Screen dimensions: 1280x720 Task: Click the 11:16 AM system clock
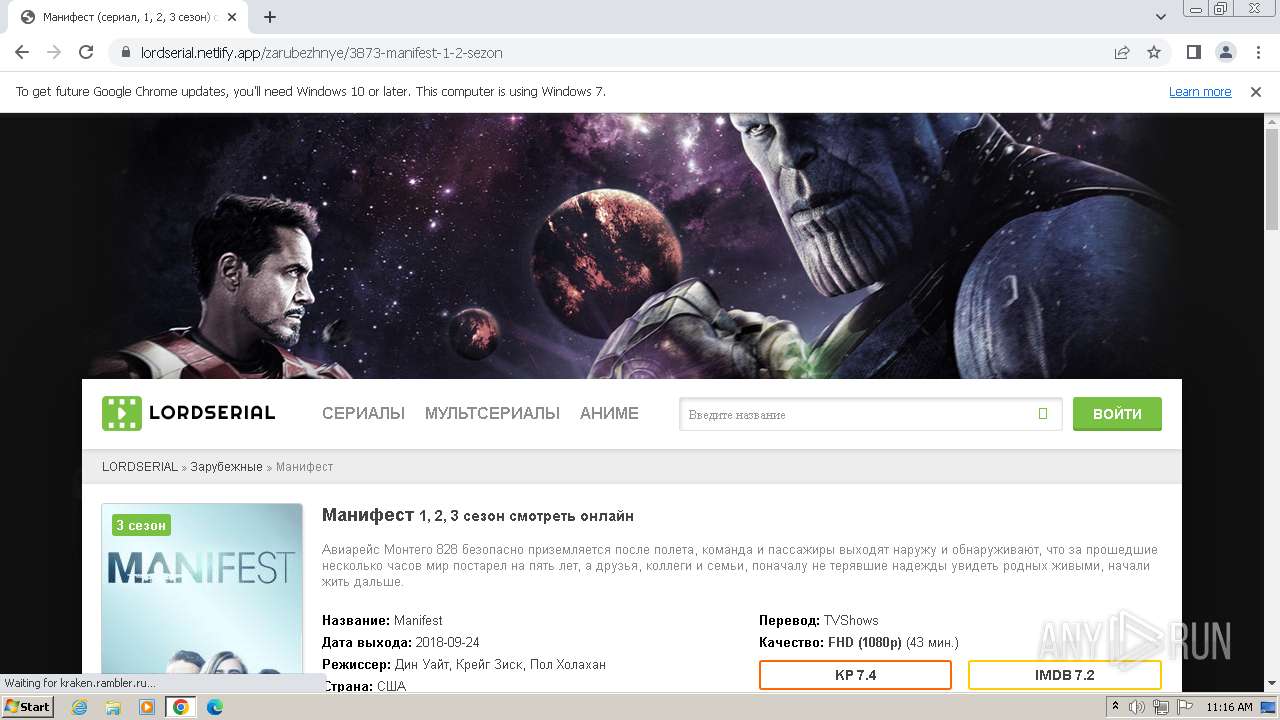(1229, 707)
